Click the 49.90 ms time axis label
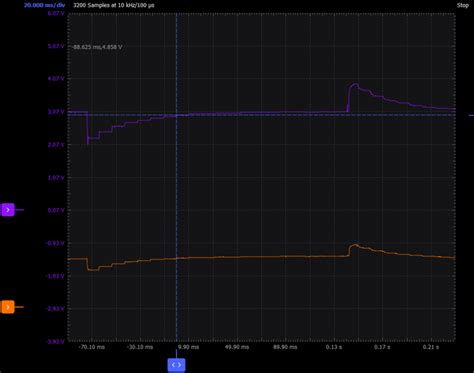The width and height of the screenshot is (474, 373). click(237, 347)
